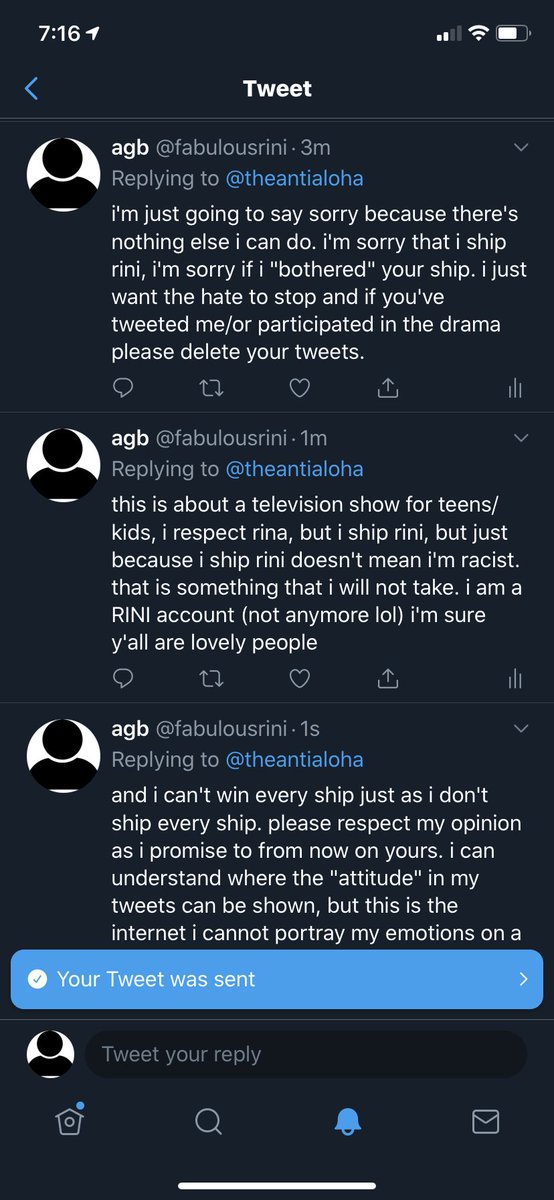Open share options on second tweet

tap(388, 679)
